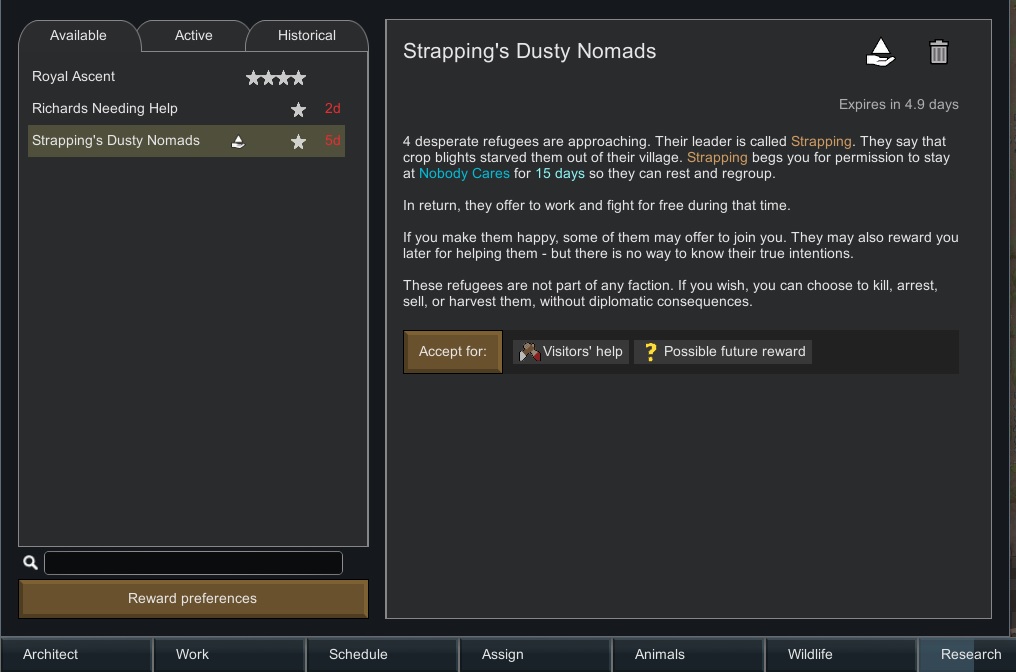Click the quest search text field
The image size is (1016, 672).
pyautogui.click(x=193, y=563)
